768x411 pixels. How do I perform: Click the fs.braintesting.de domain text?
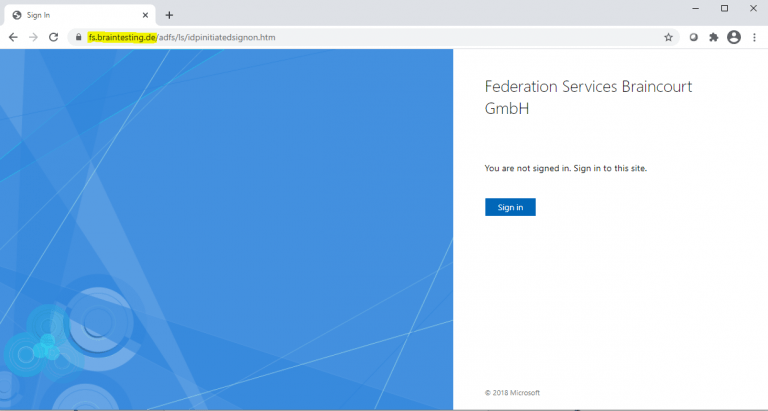122,37
